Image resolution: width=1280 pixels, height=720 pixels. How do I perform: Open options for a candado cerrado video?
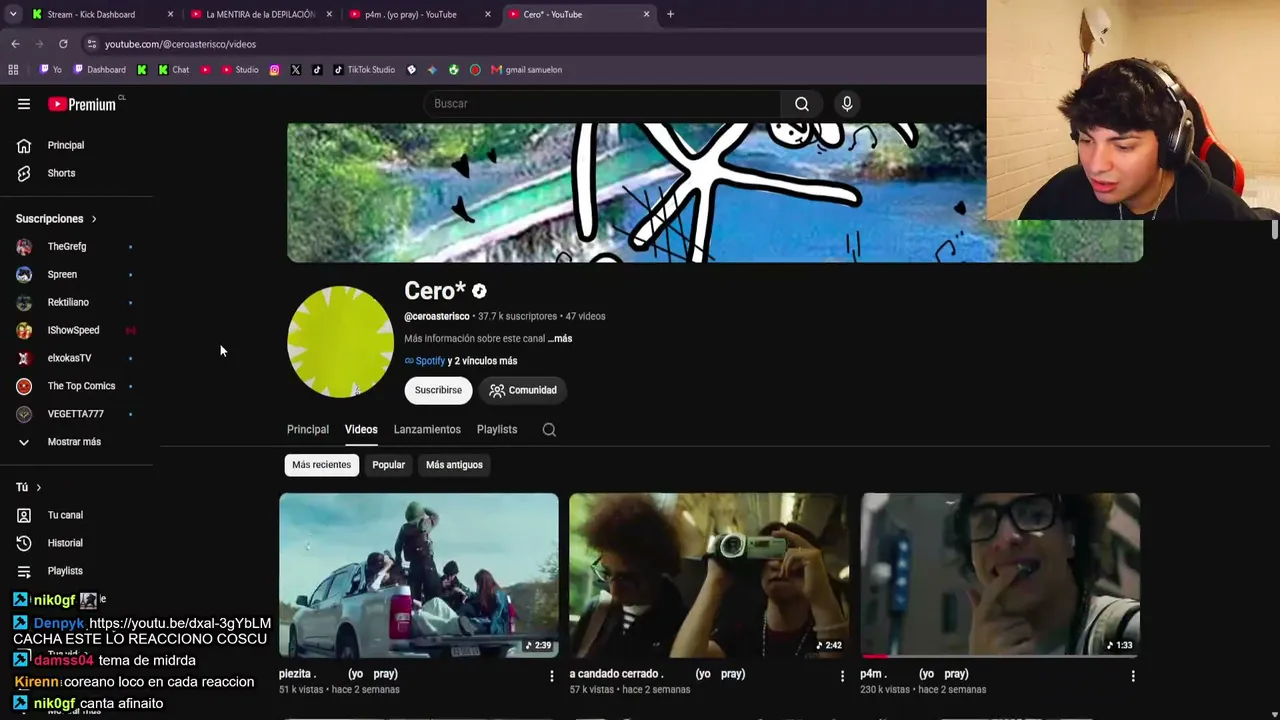pos(842,676)
